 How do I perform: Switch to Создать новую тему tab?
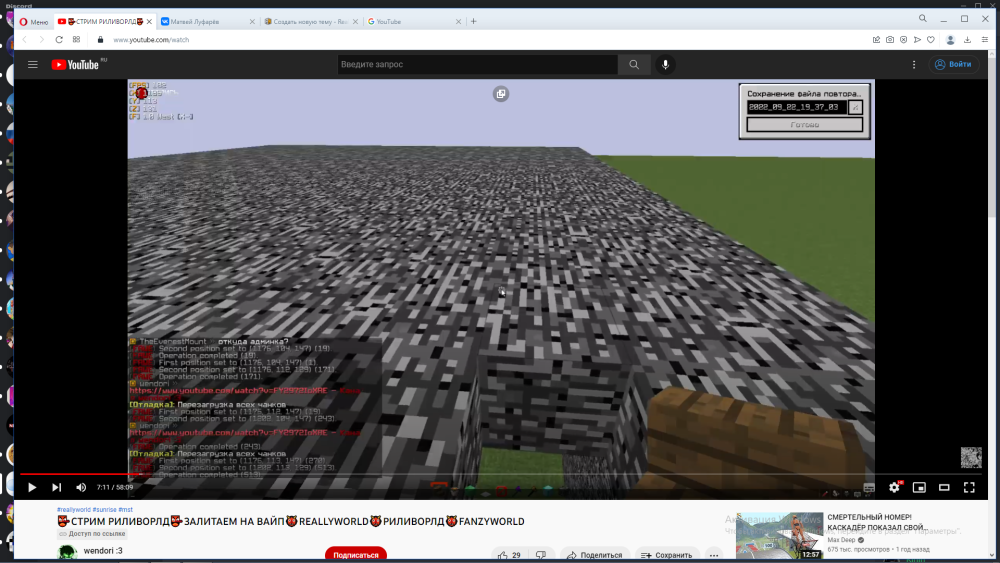[x=311, y=22]
